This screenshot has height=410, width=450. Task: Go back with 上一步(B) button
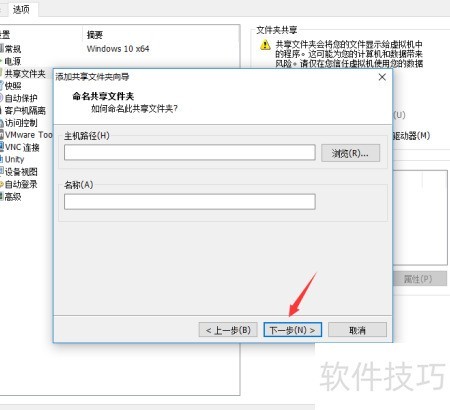coord(228,330)
